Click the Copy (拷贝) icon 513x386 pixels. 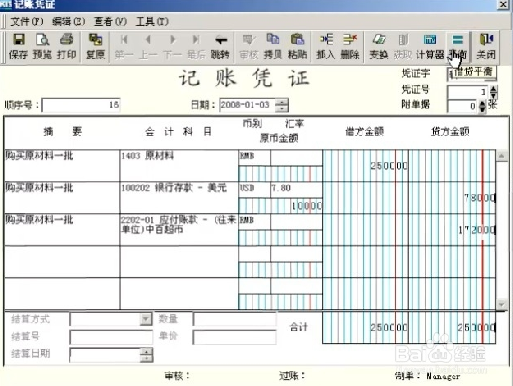click(273, 46)
